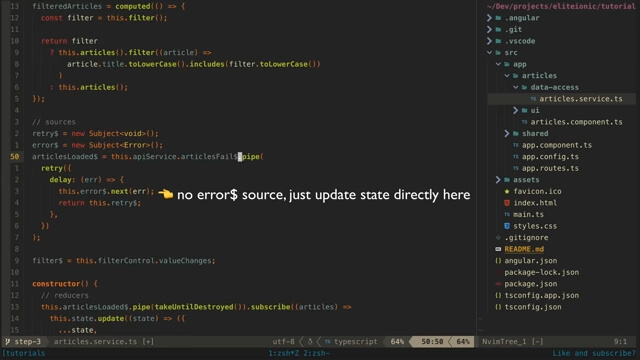Open articles.component.ts in the tree
Screen dimensions: 640x360
click(x=576, y=122)
